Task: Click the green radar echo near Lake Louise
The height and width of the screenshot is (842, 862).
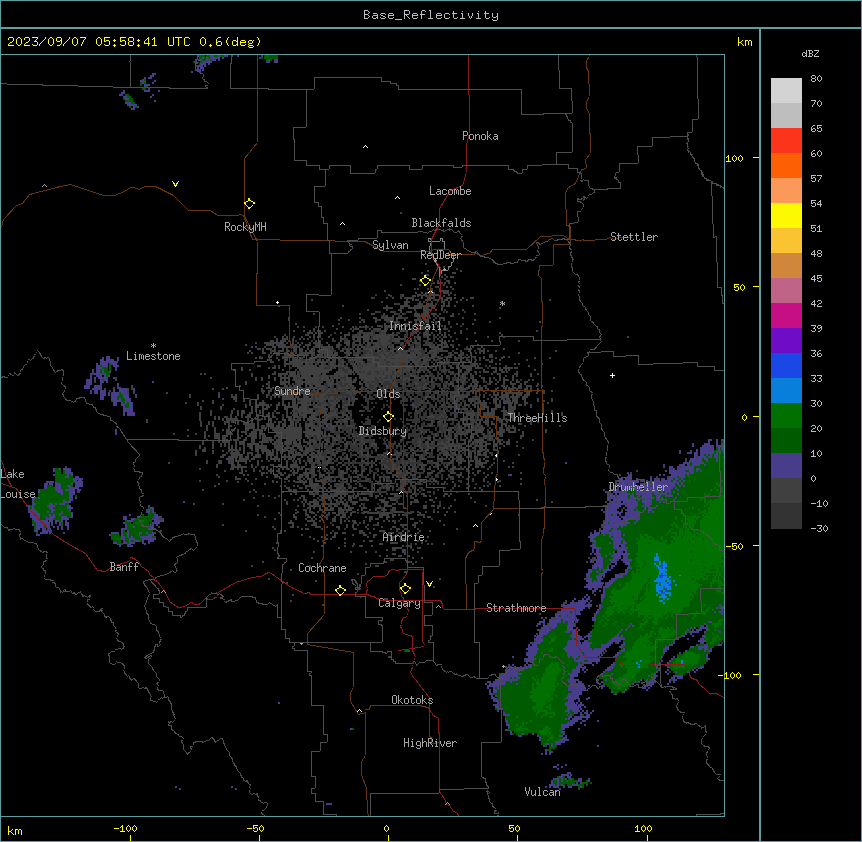Action: tap(55, 500)
